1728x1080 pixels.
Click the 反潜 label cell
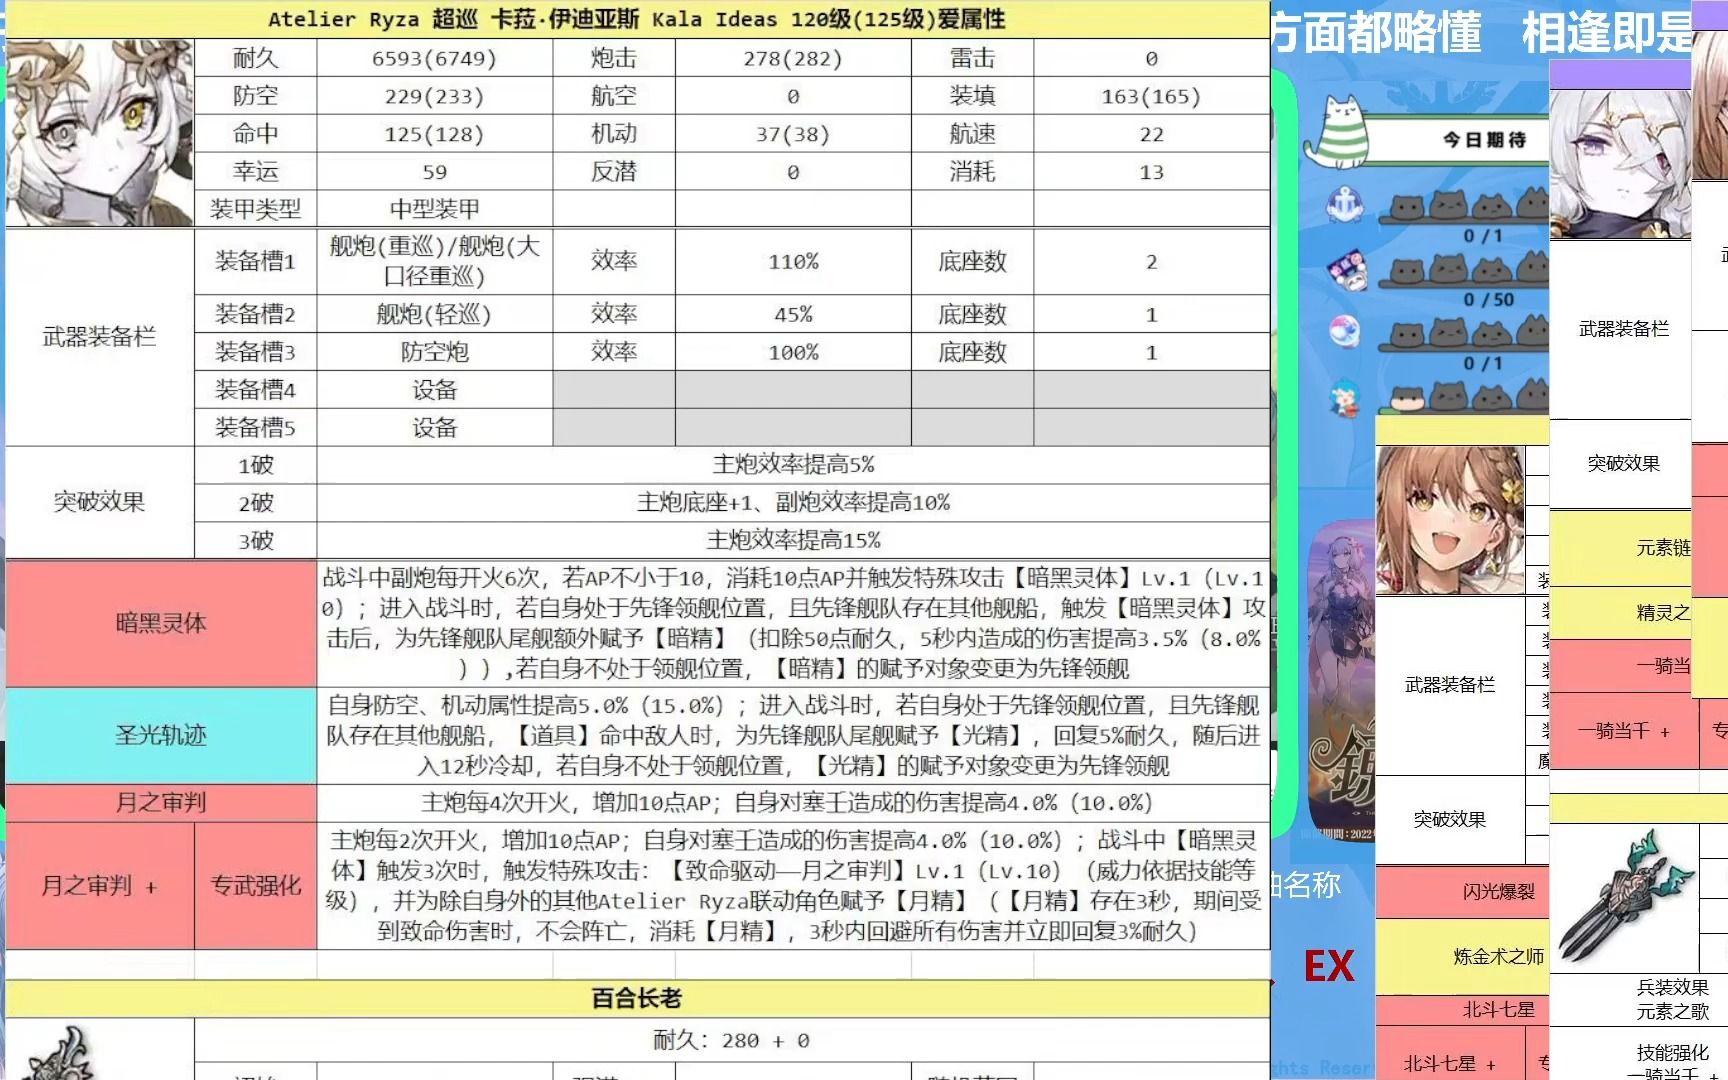point(614,172)
